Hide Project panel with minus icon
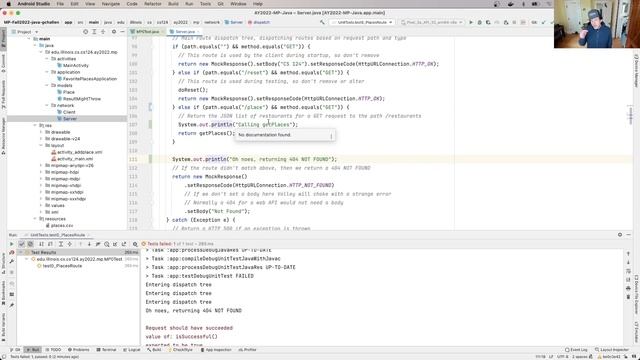Screen dimensions: 640x360 click(122, 32)
